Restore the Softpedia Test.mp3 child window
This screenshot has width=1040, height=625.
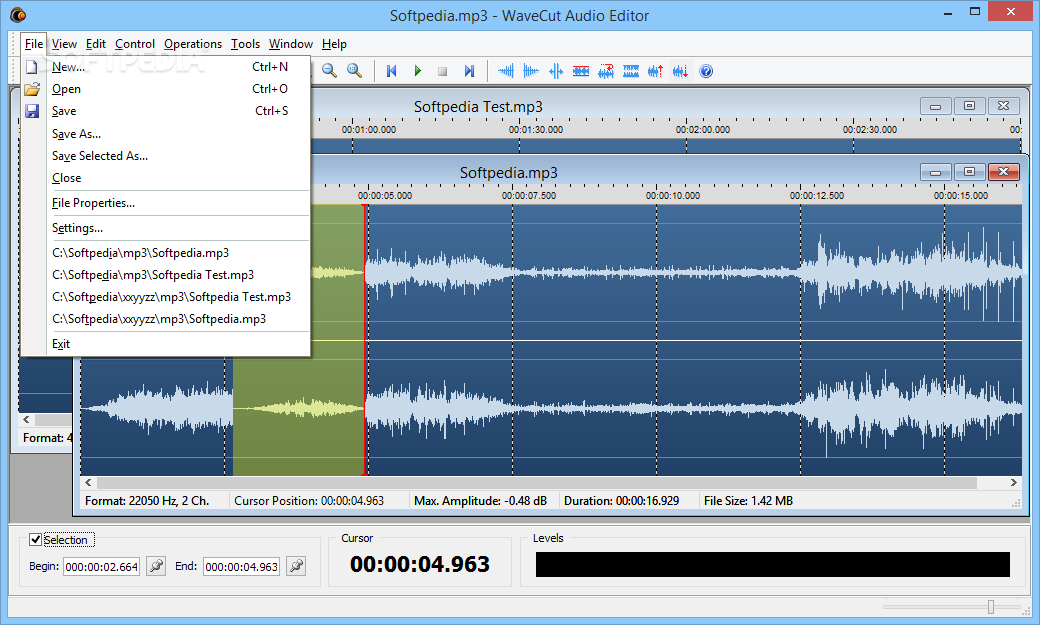click(969, 106)
